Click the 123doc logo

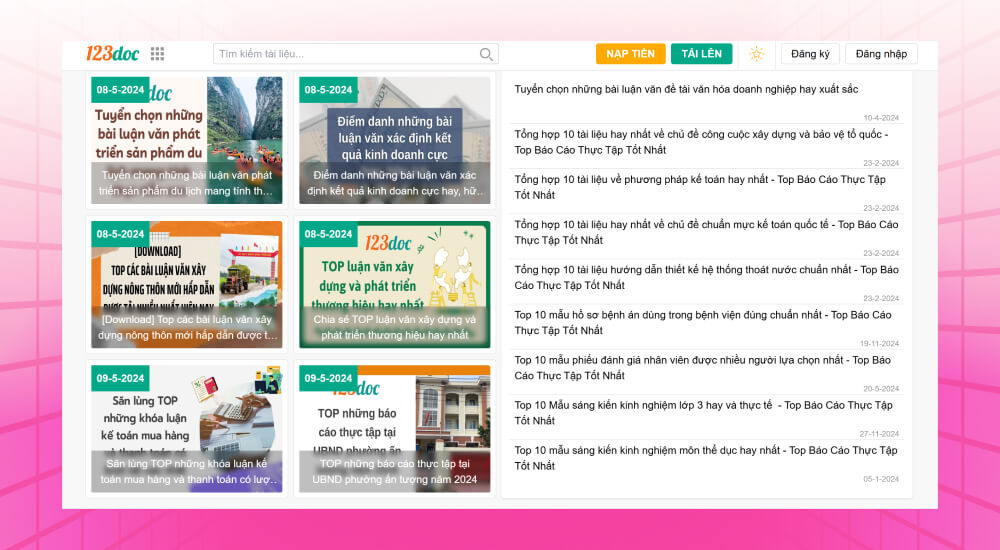coord(111,54)
